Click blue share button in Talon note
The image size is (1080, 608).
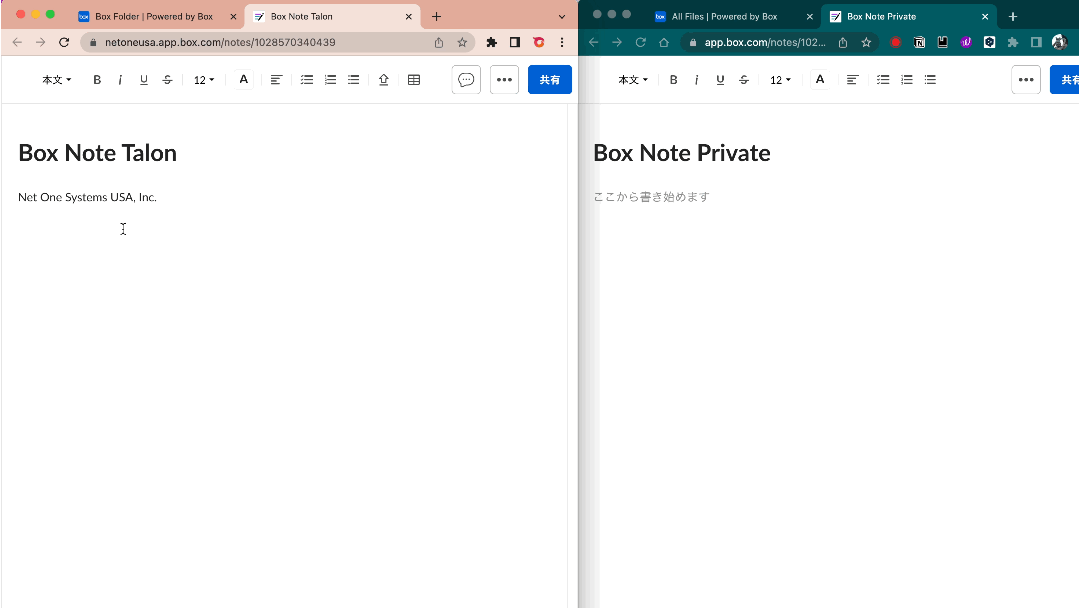tap(550, 80)
